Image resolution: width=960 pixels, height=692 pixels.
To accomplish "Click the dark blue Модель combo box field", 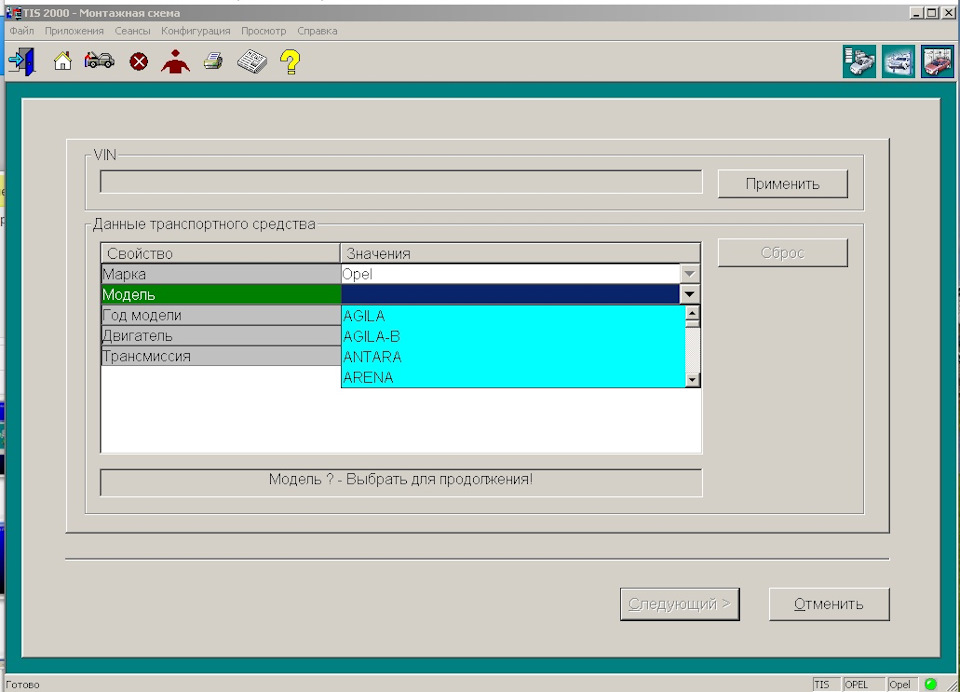I will point(511,294).
